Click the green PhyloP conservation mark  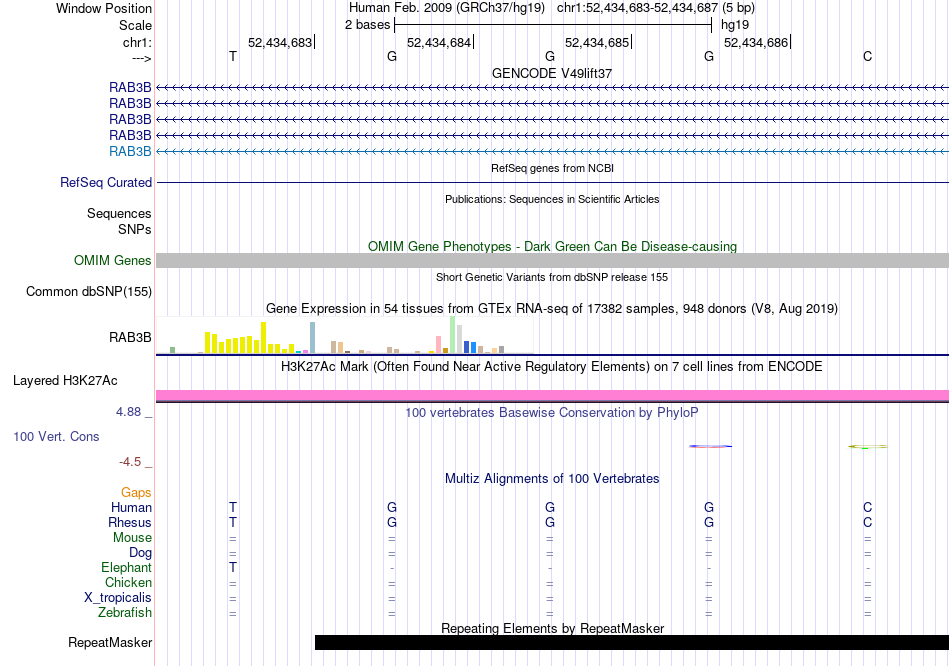(868, 447)
